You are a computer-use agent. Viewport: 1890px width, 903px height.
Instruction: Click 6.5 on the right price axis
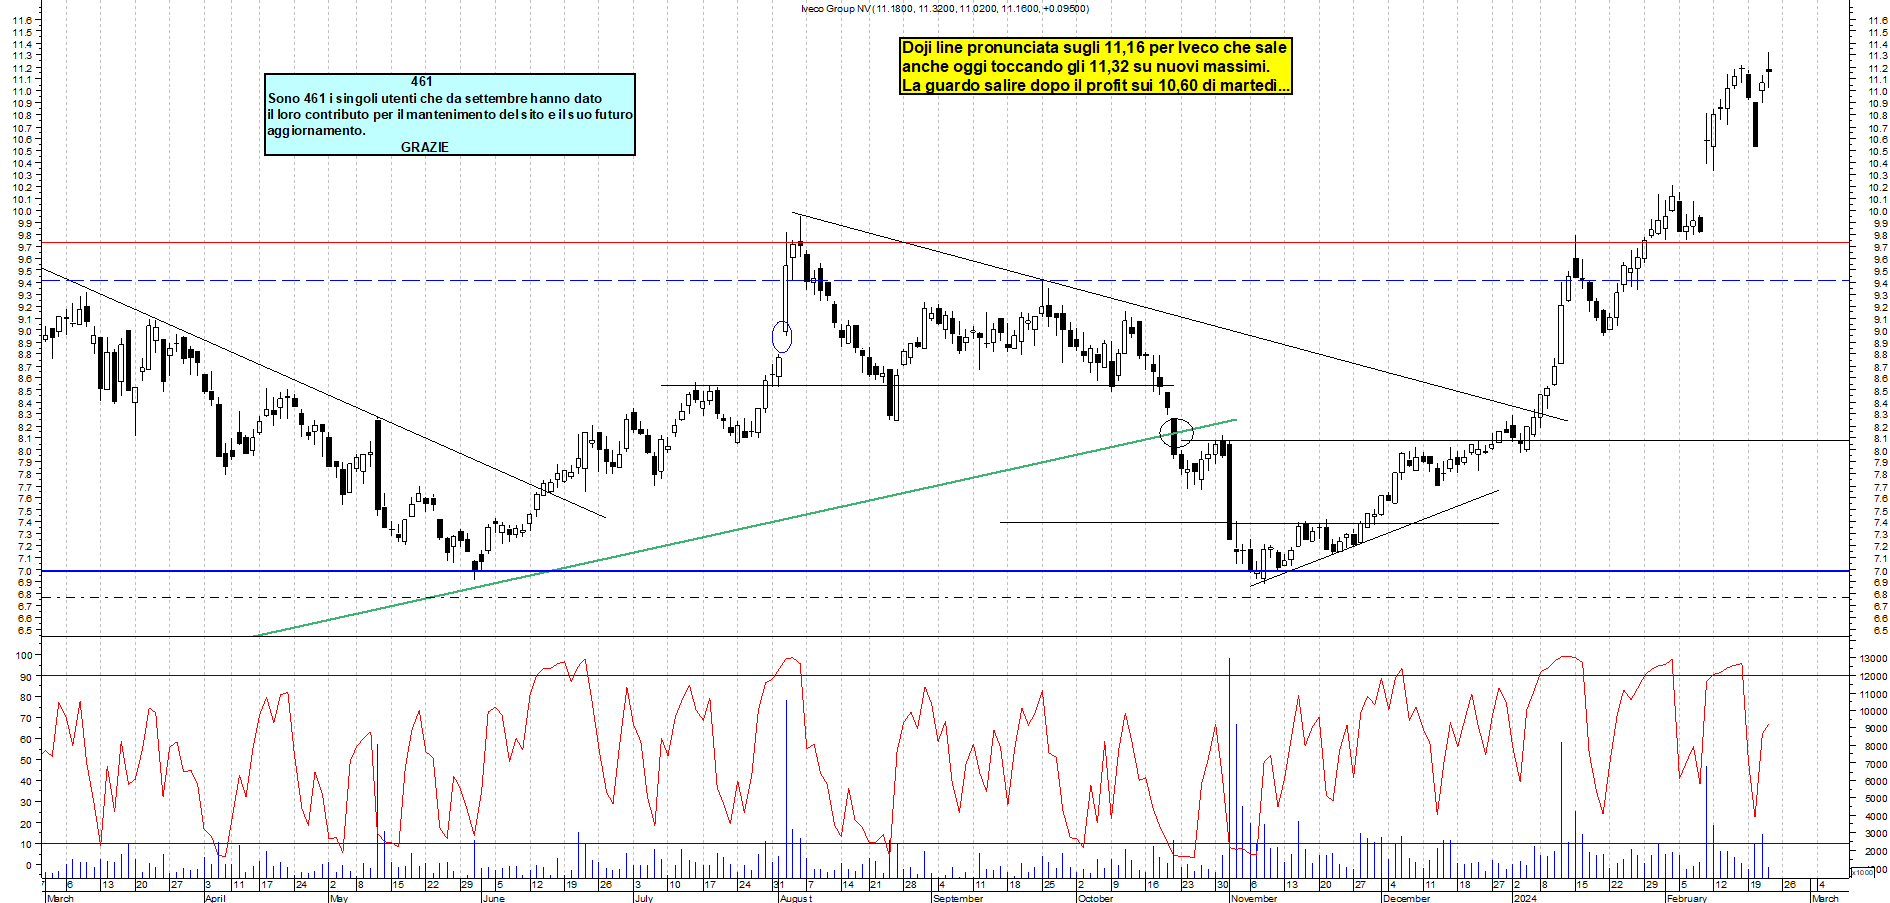[1879, 631]
